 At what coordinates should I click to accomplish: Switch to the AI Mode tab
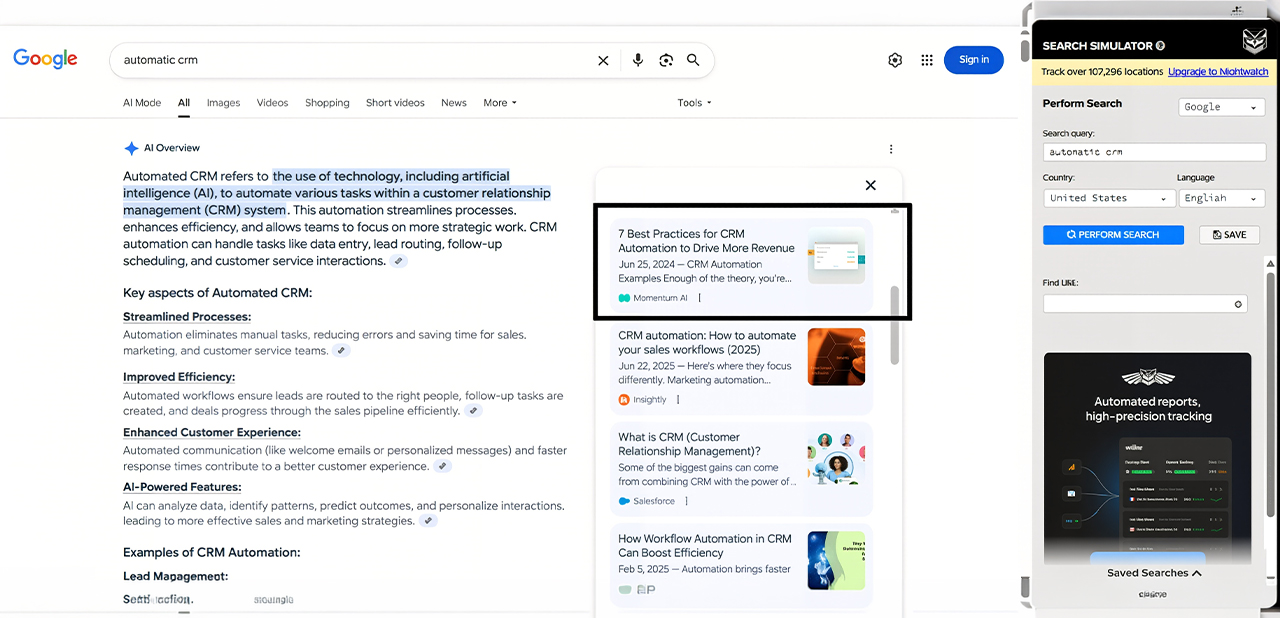[142, 103]
